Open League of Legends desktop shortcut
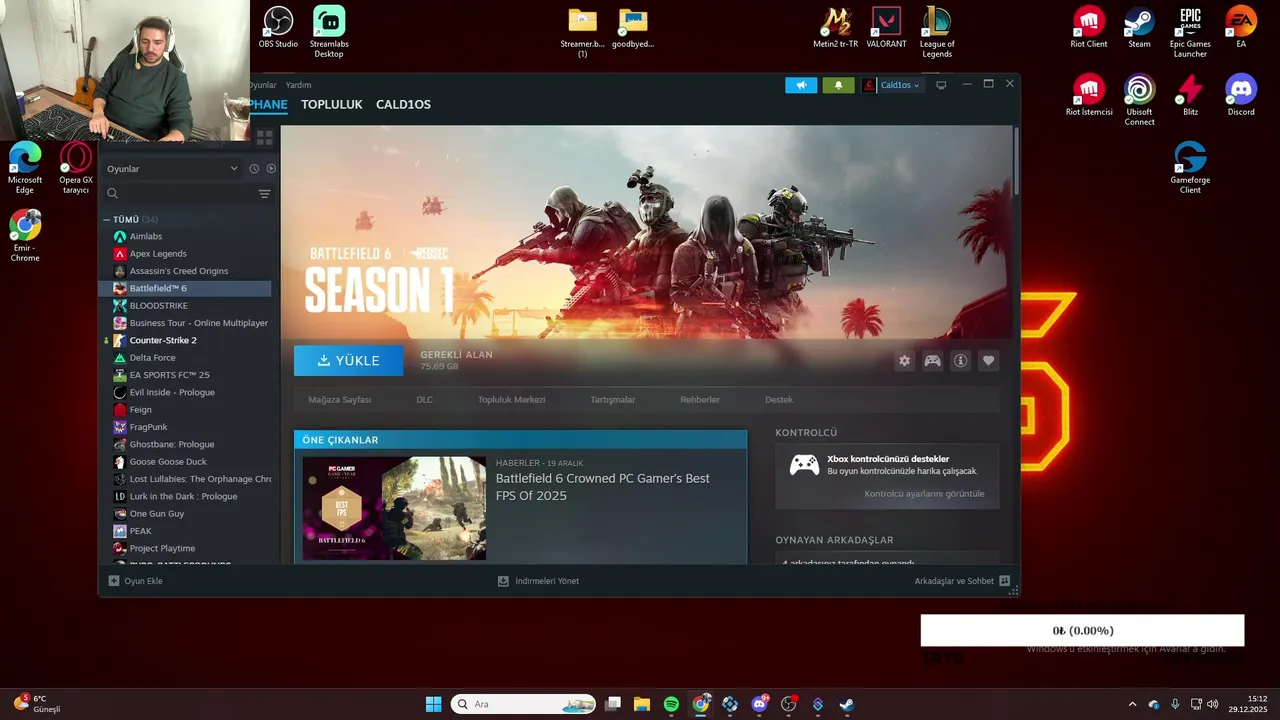The height and width of the screenshot is (720, 1280). pyautogui.click(x=937, y=32)
